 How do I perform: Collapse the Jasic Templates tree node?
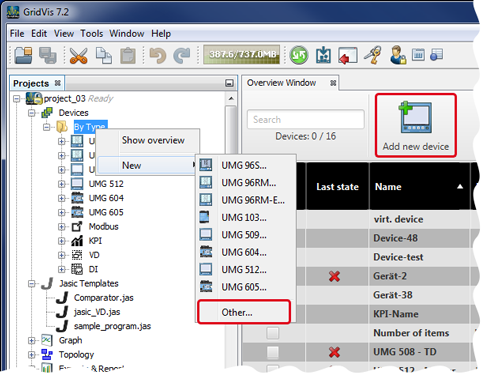[32, 284]
